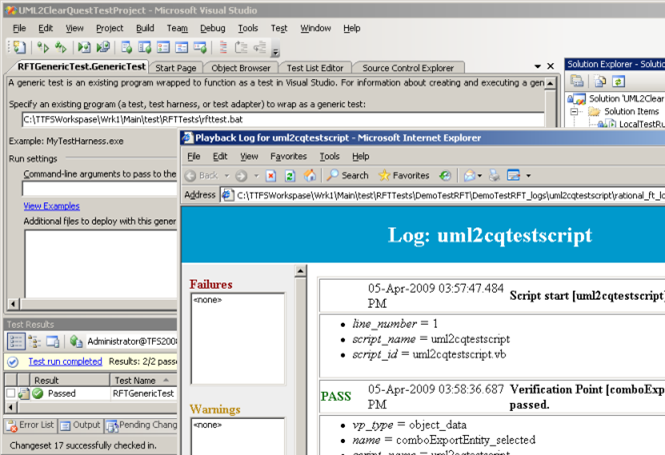Image resolution: width=665 pixels, height=455 pixels.
Task: Open the Edit dropdown arrow in IE toolbar
Action: (x=528, y=176)
